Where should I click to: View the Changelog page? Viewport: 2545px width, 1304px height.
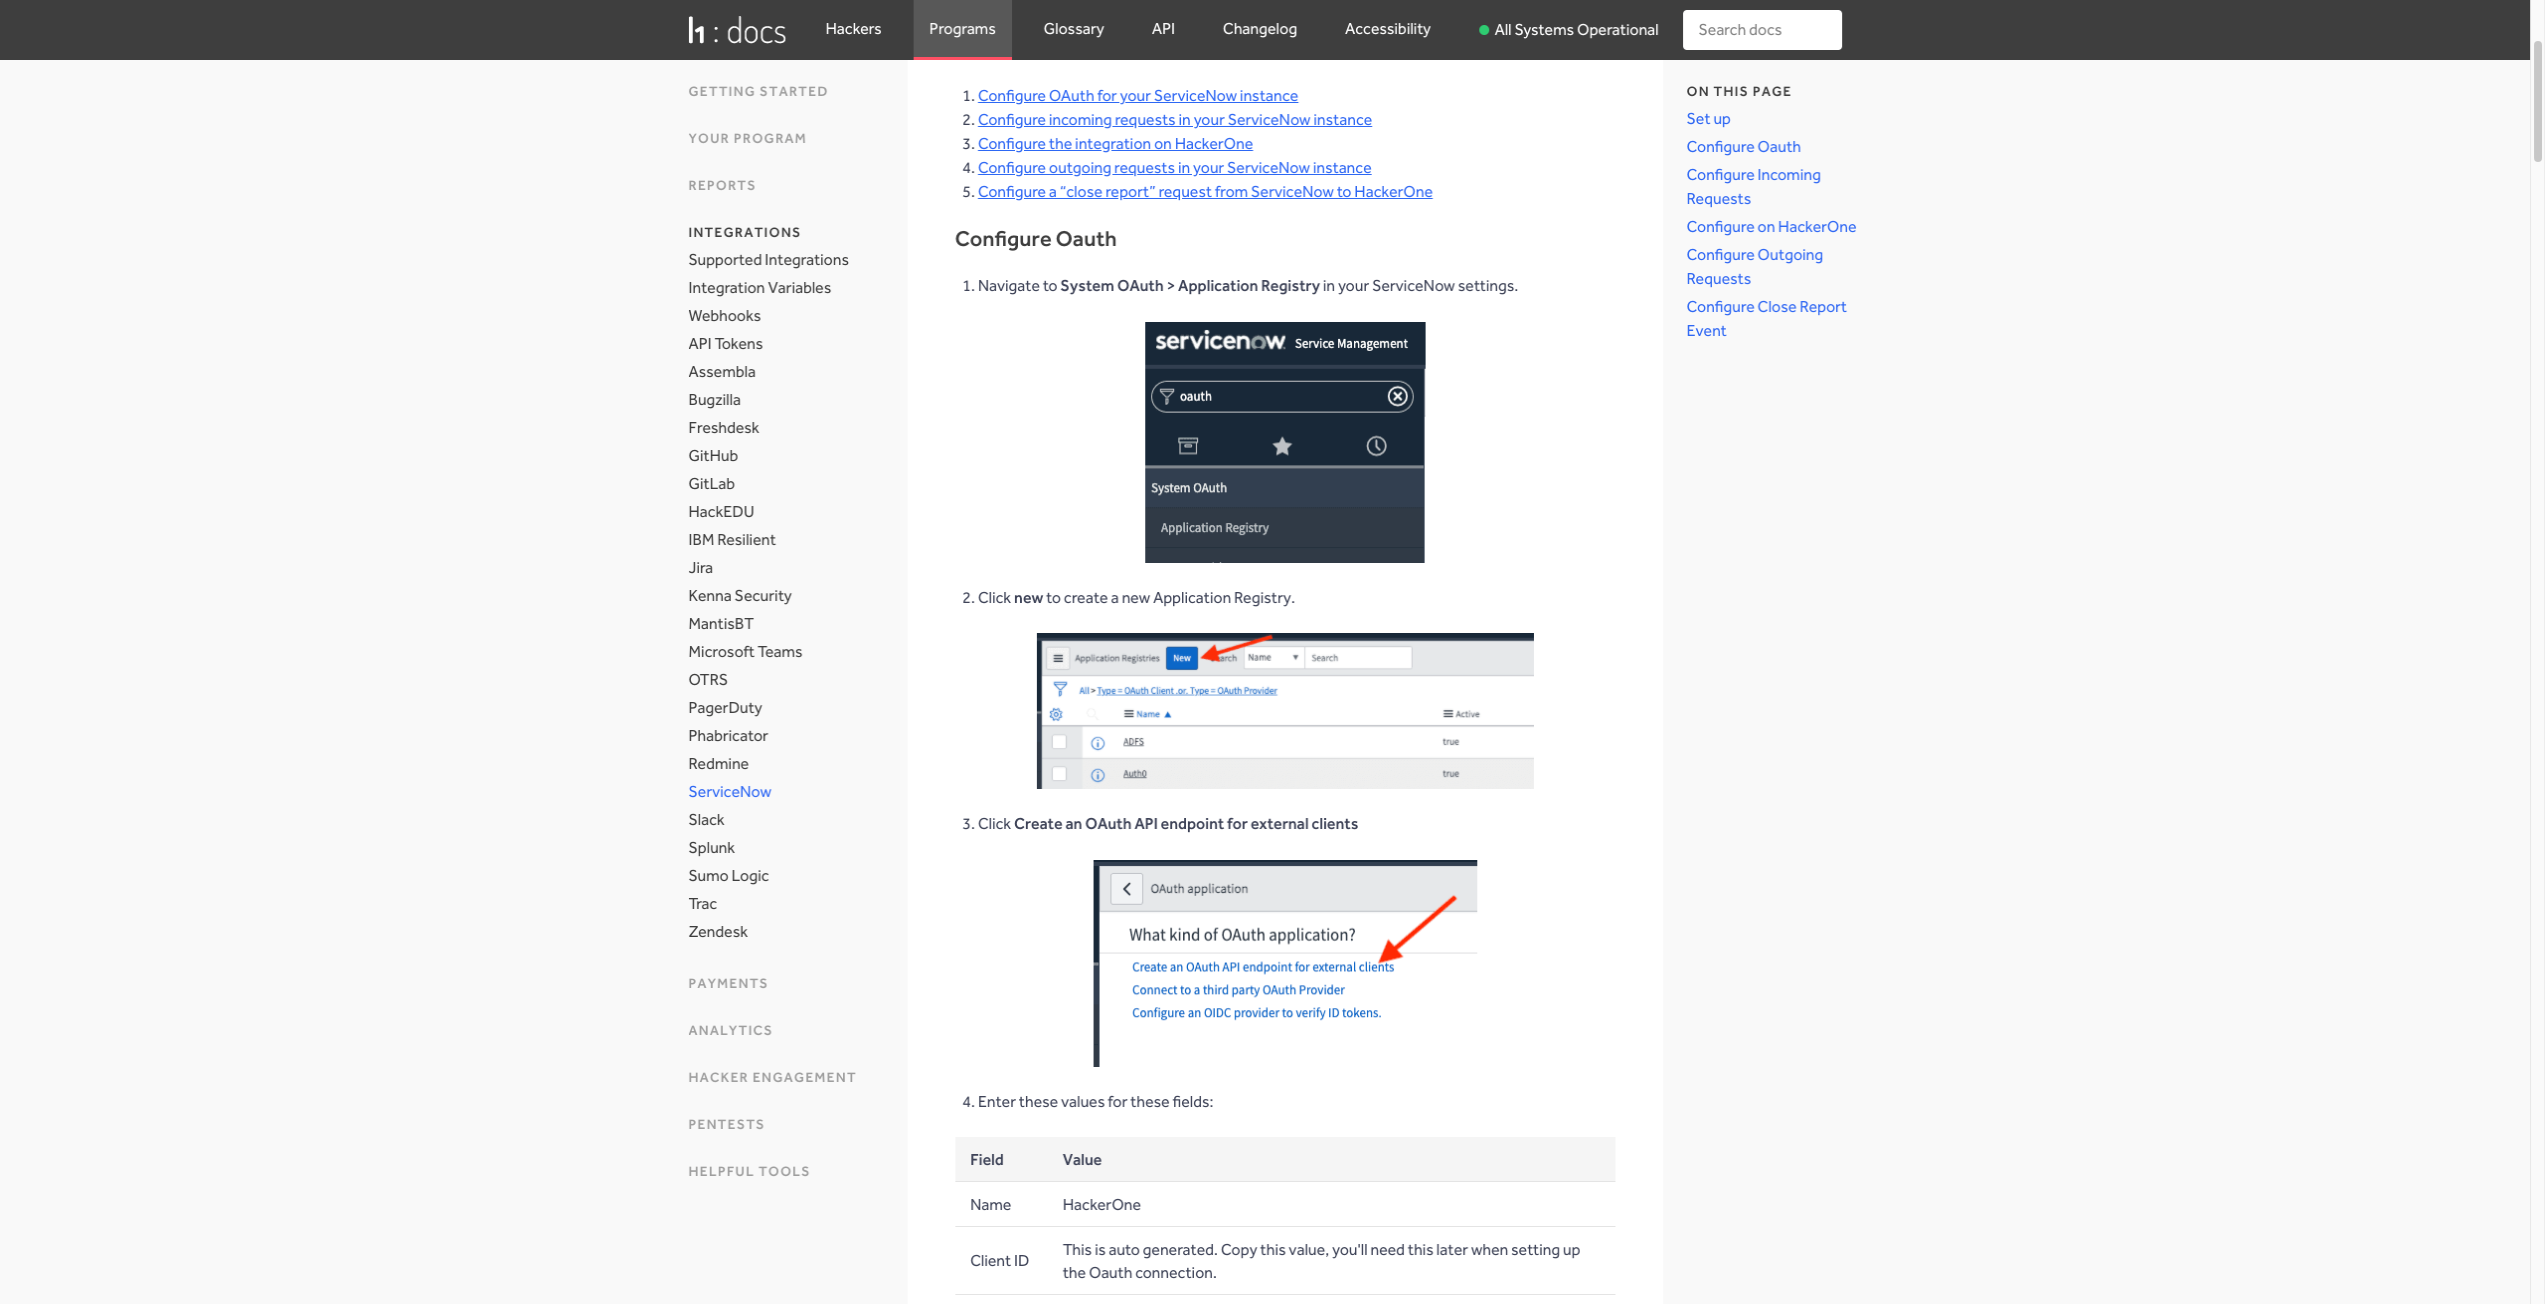[1259, 29]
